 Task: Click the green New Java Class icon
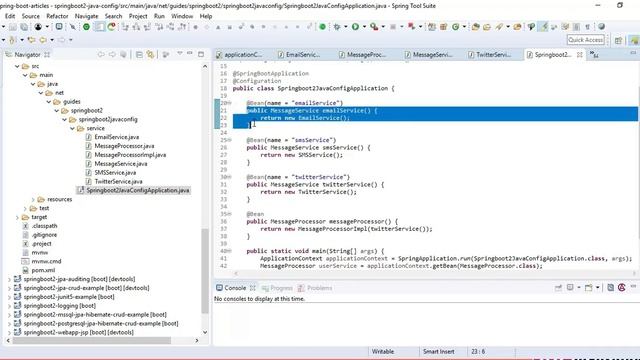[455, 27]
